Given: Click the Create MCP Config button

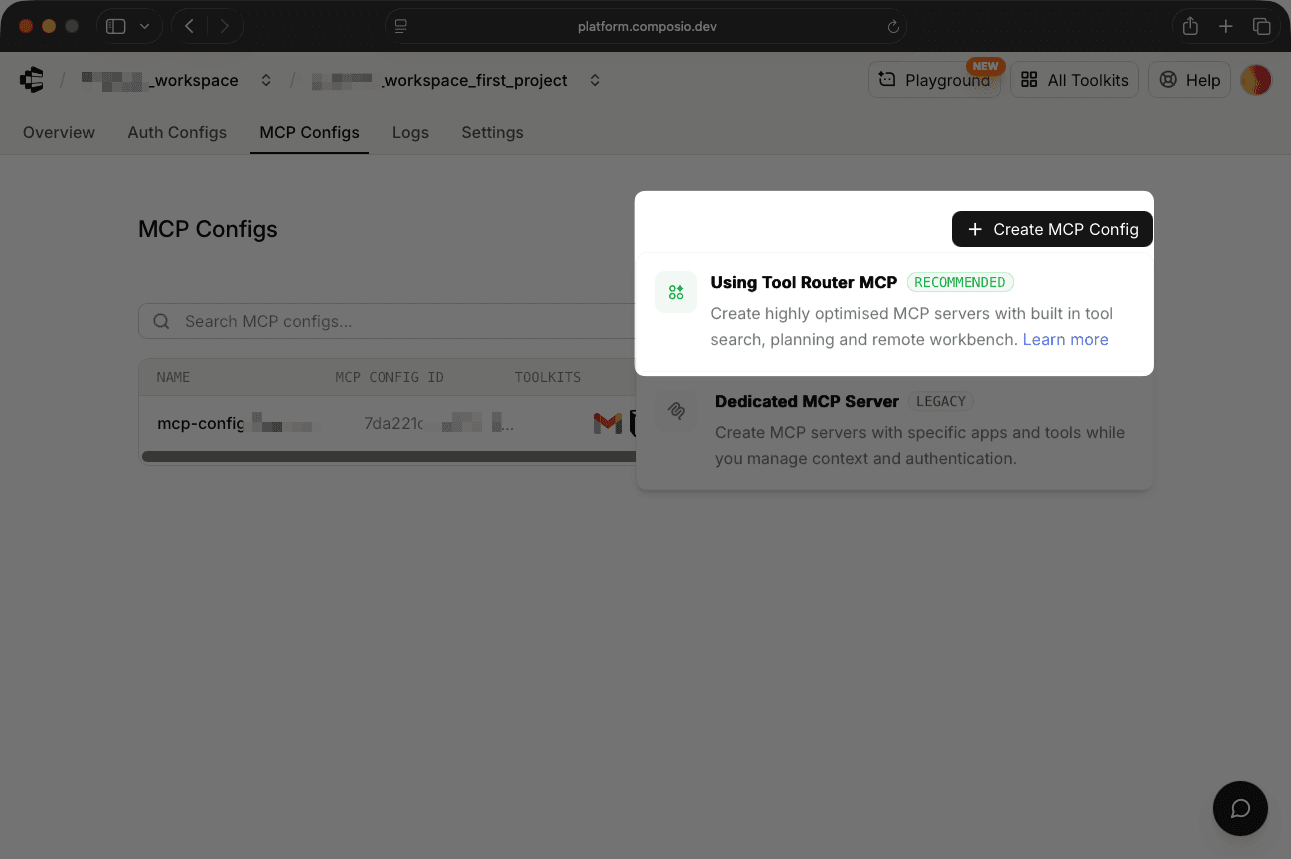Looking at the screenshot, I should (1052, 229).
